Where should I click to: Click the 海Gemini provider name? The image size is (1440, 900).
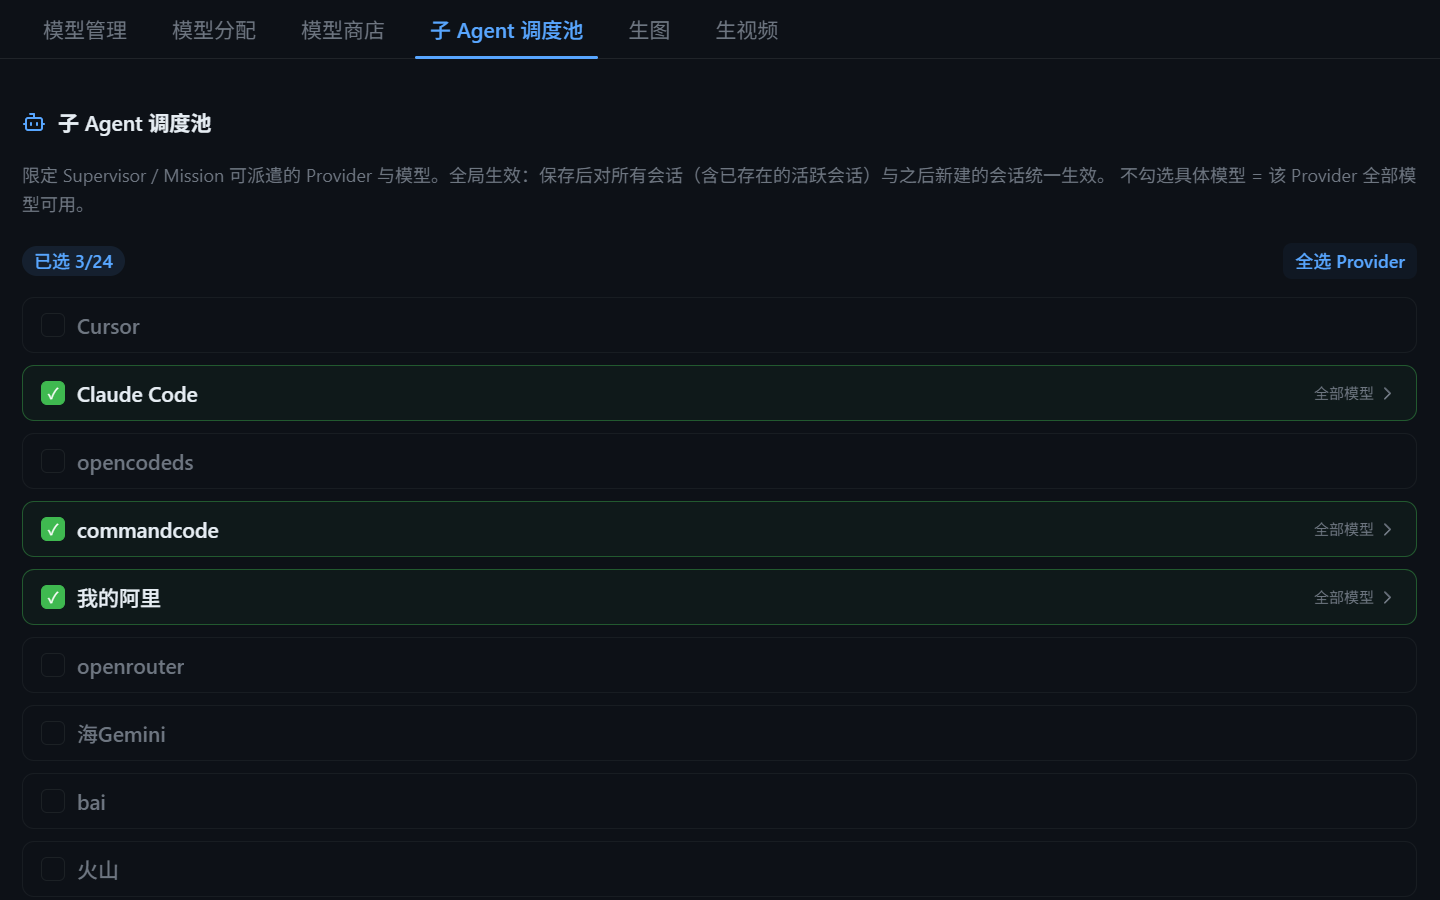click(121, 734)
